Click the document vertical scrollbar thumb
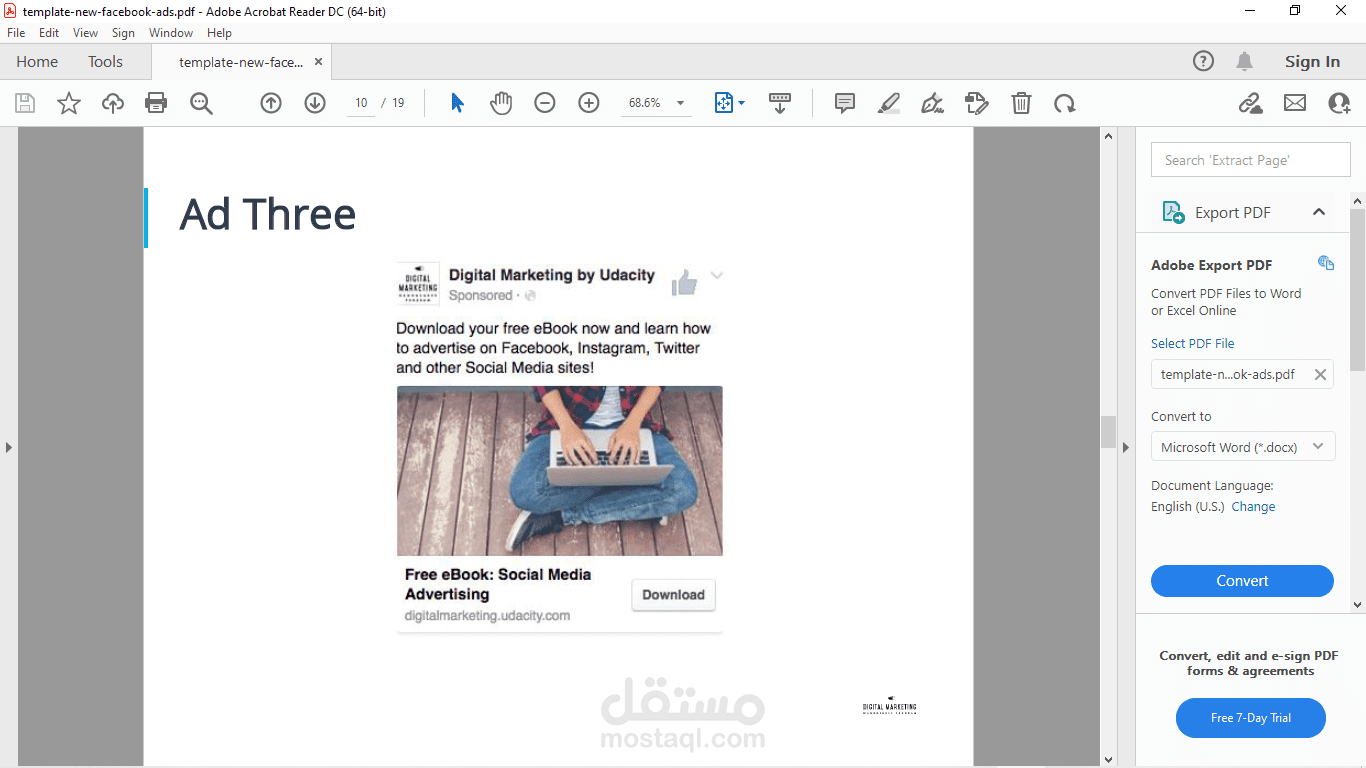This screenshot has height=768, width=1366. point(1108,432)
